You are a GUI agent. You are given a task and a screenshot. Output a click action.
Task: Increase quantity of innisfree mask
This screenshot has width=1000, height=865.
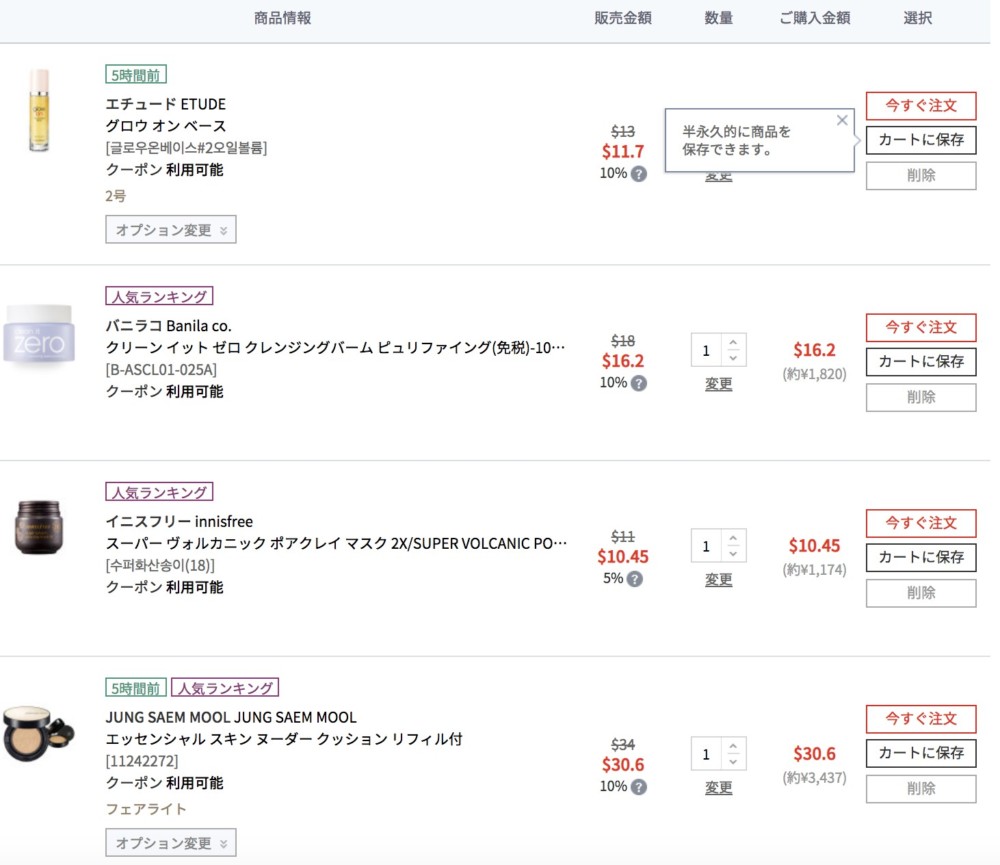(733, 538)
